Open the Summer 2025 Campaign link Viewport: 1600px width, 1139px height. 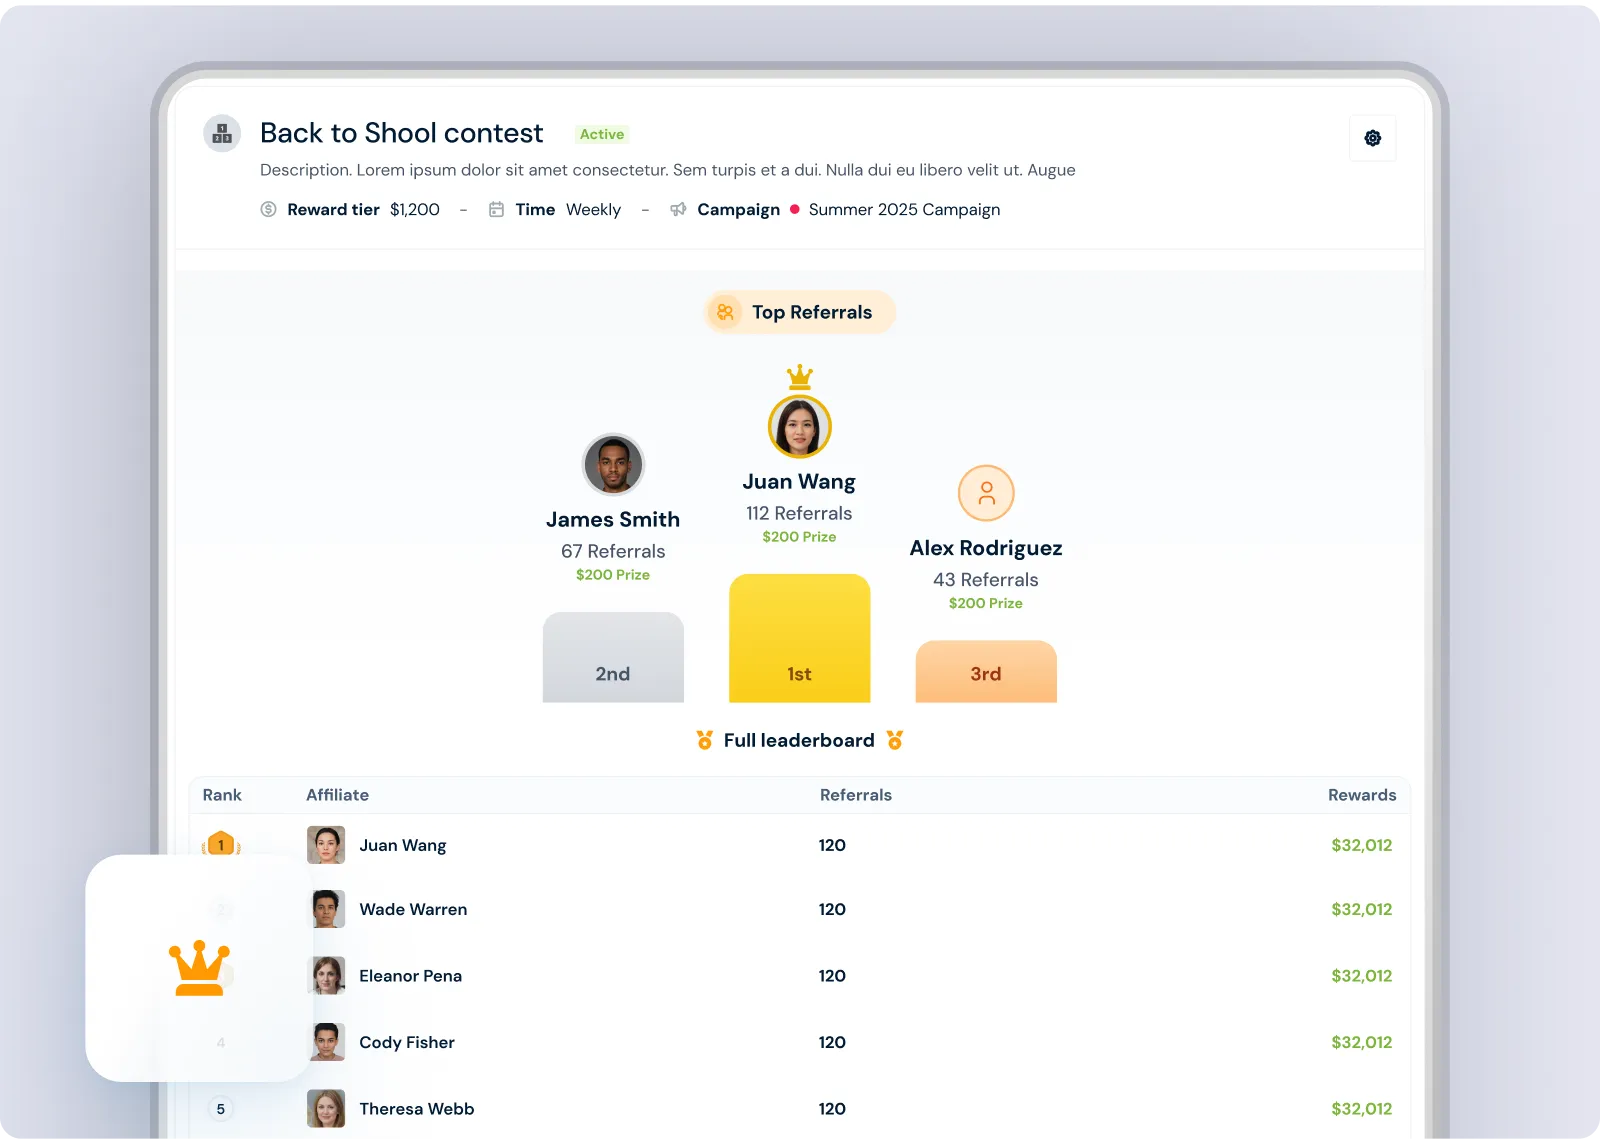click(904, 209)
